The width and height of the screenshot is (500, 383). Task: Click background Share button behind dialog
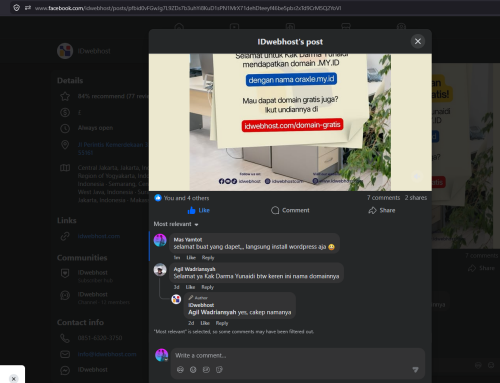[481, 268]
